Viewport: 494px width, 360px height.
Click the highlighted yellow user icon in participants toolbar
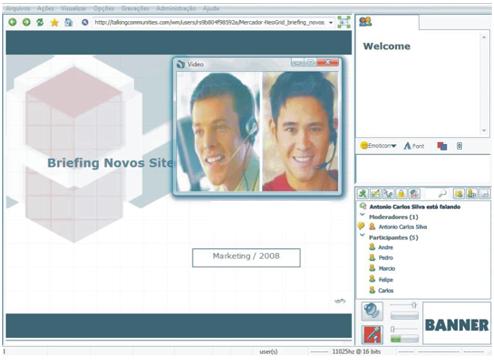coord(459,193)
